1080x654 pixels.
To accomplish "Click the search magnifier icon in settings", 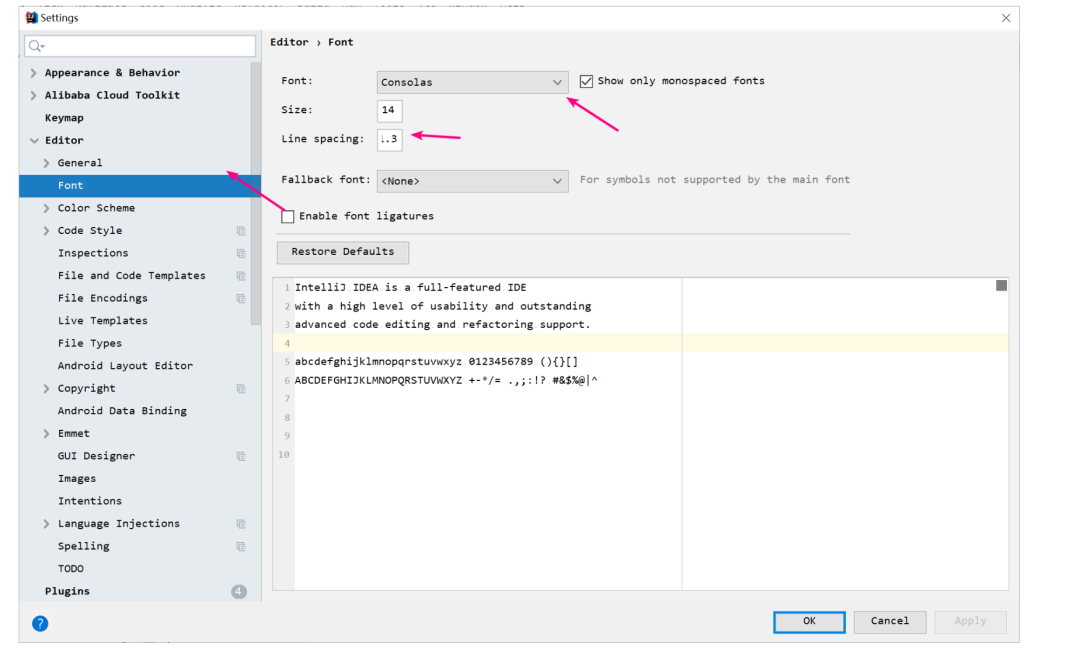I will coord(36,46).
